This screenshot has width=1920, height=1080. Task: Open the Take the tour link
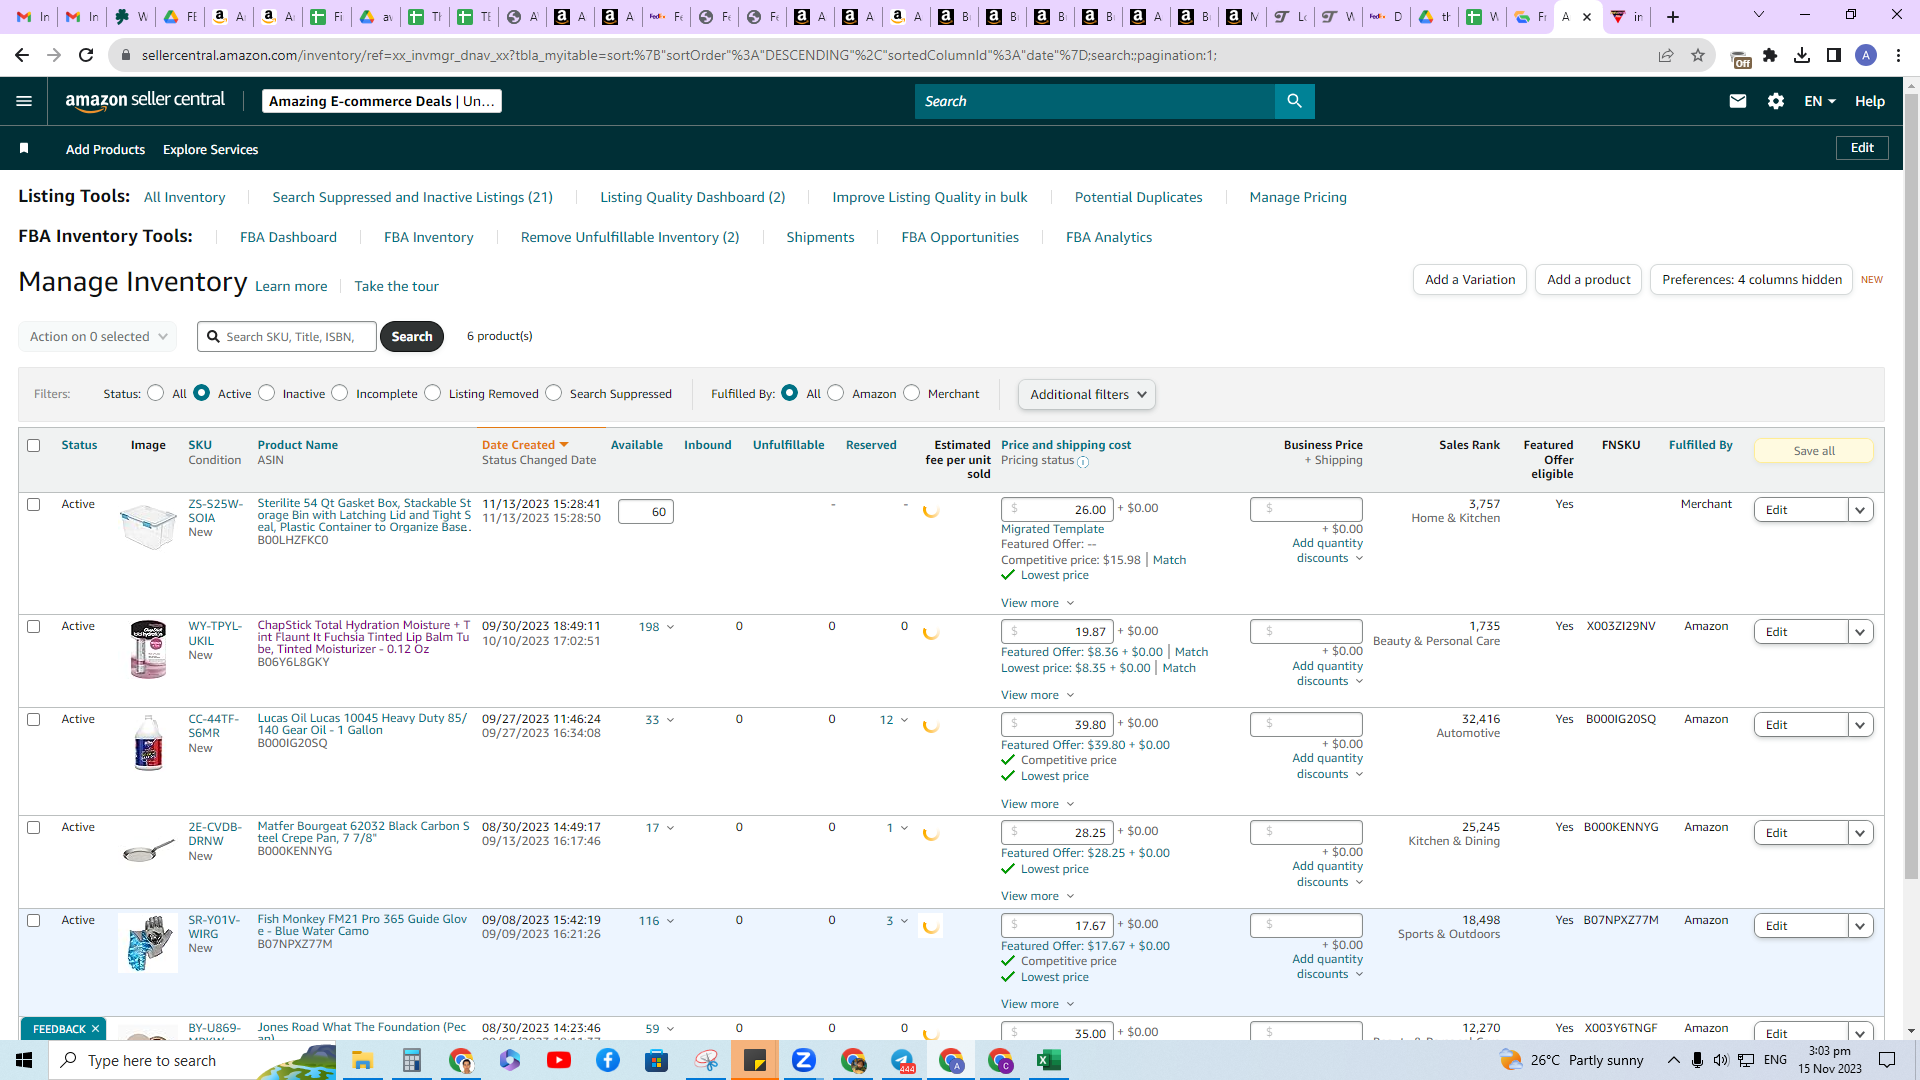pyautogui.click(x=396, y=286)
